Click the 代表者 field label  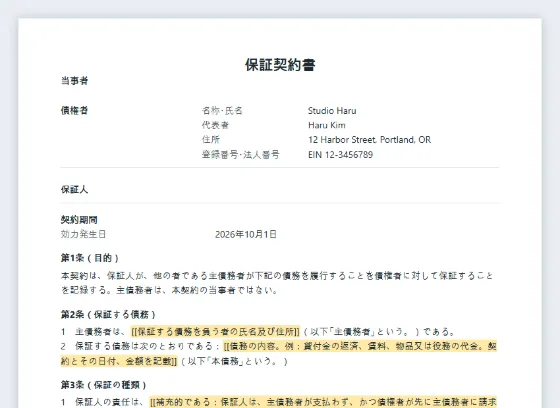215,125
